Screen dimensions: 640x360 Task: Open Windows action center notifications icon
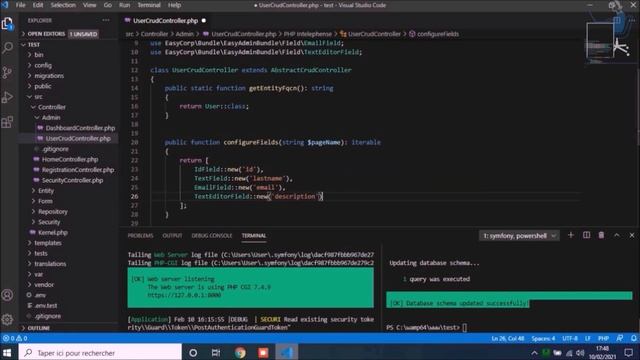[x=628, y=352]
